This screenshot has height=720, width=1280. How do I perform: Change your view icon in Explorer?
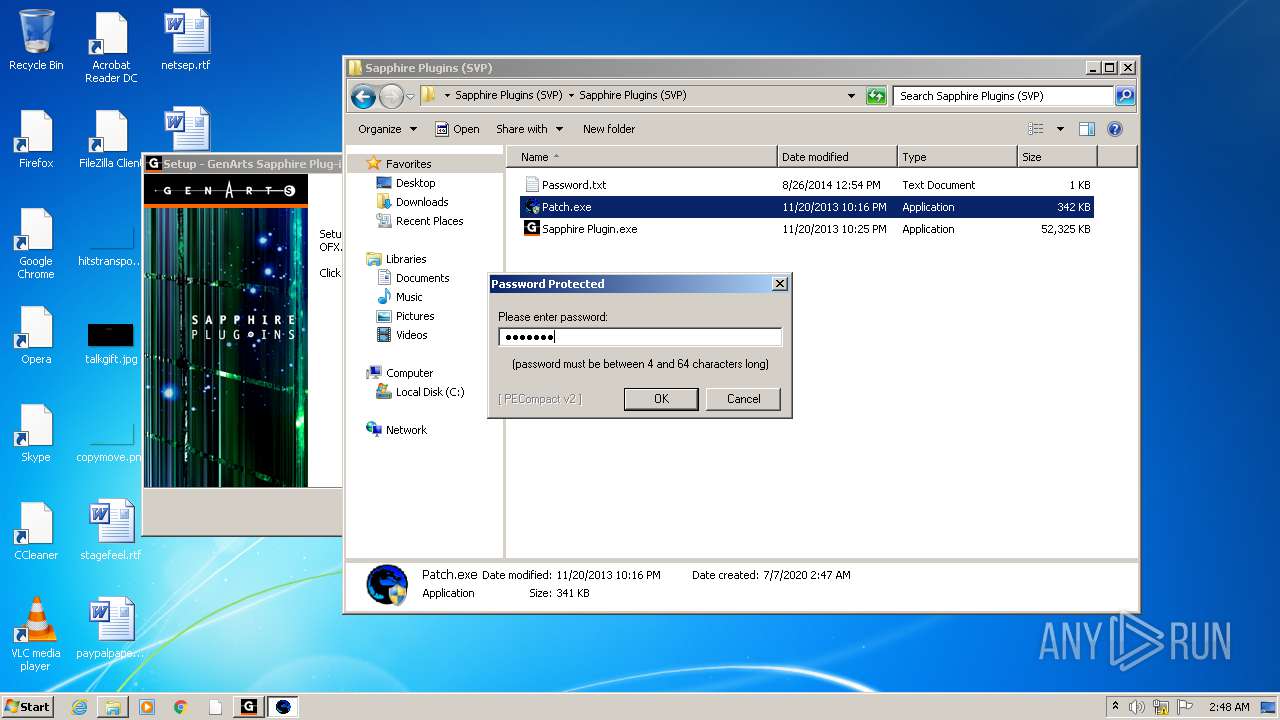coord(1036,129)
